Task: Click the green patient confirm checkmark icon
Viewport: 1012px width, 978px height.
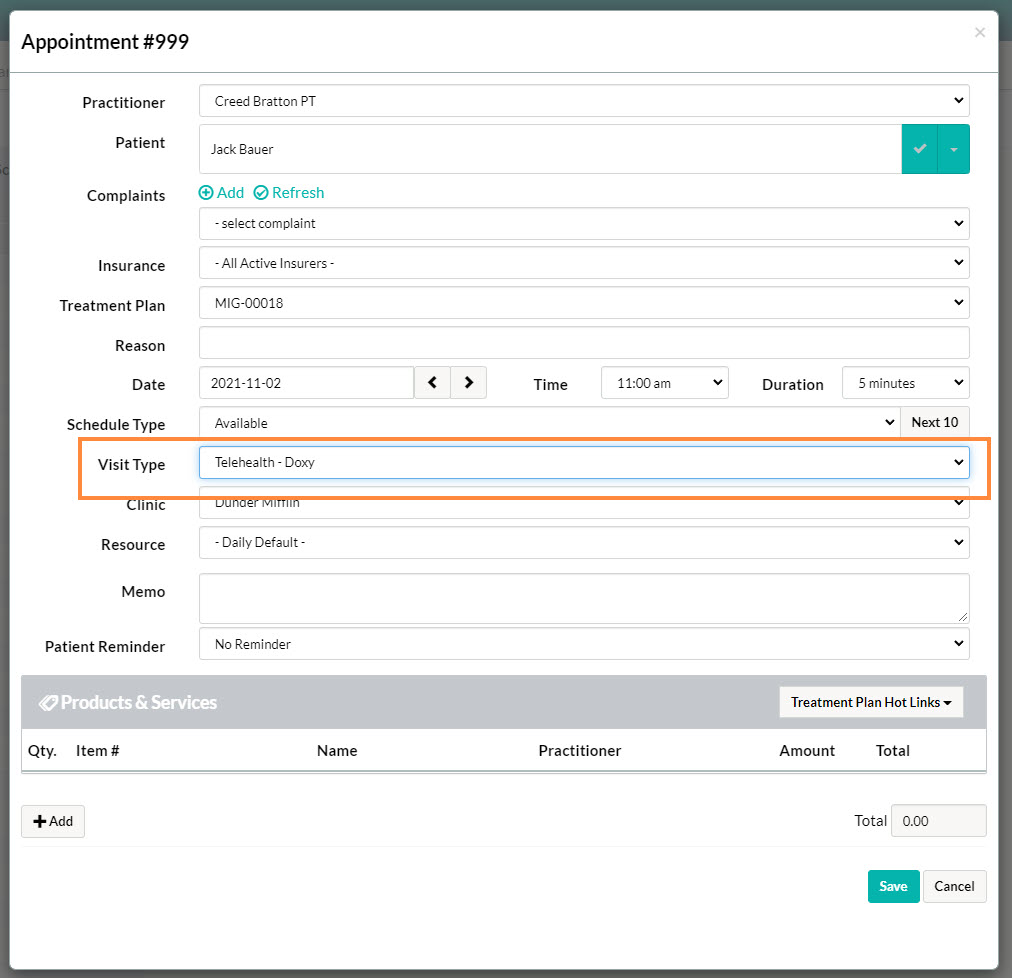Action: tap(919, 149)
